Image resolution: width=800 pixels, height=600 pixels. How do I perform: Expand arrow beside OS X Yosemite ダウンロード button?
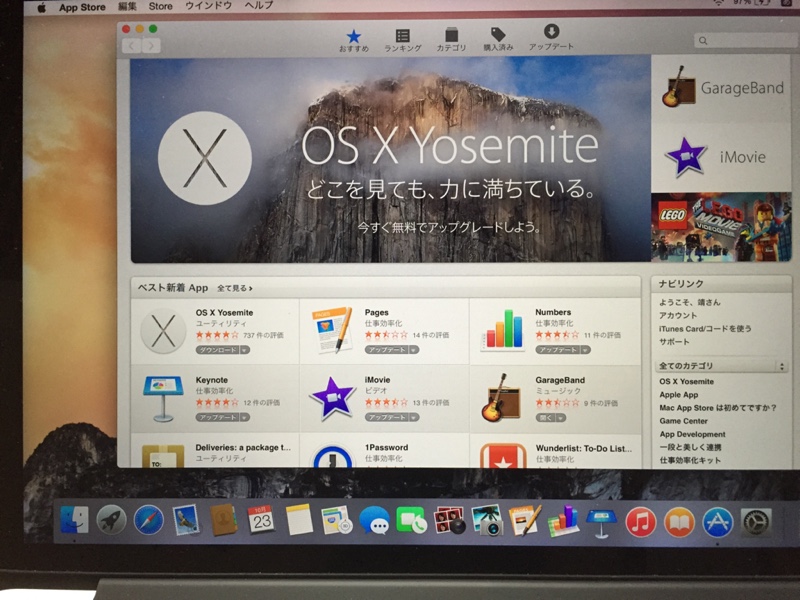pyautogui.click(x=244, y=350)
